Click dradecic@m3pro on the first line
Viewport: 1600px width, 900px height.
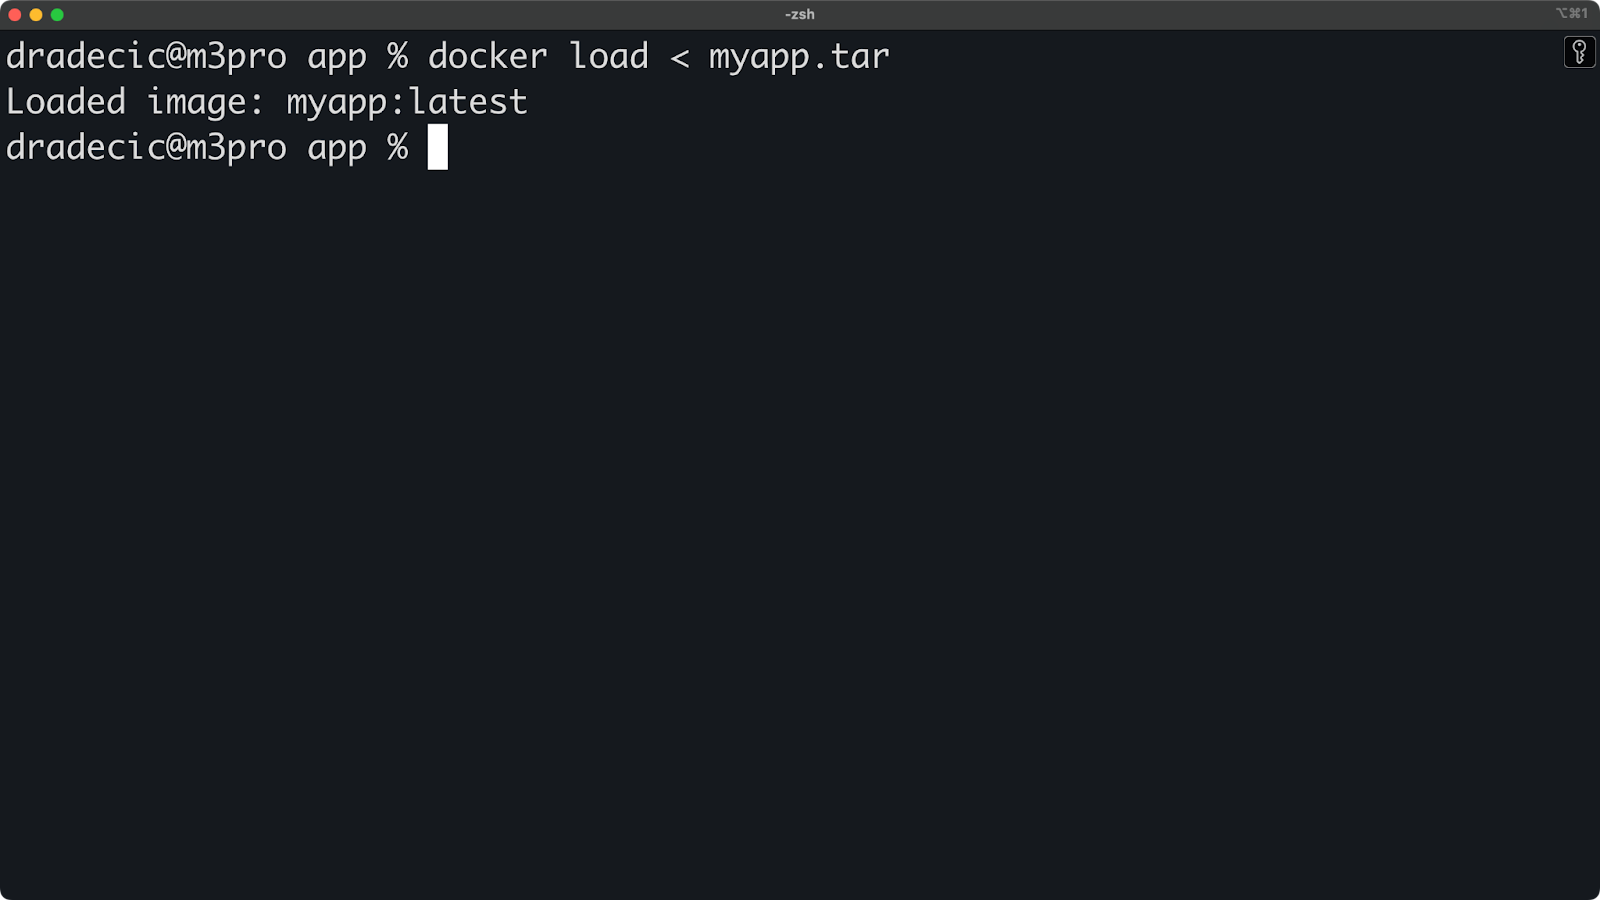pos(146,57)
